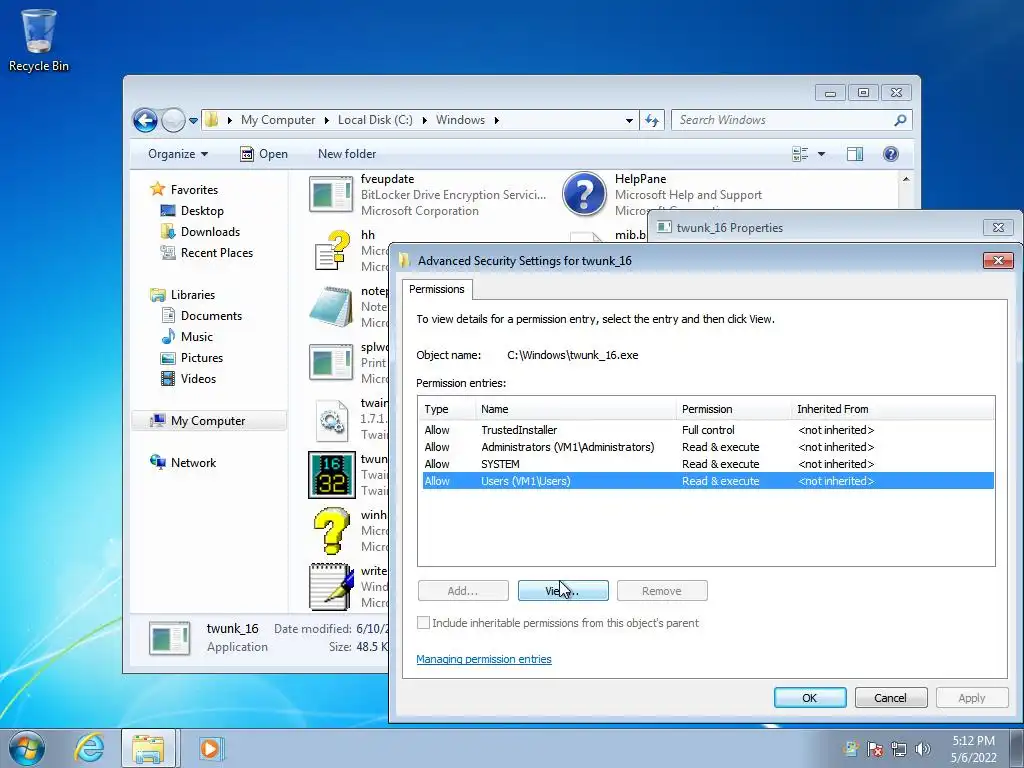The height and width of the screenshot is (768, 1024).
Task: Open the recent locations dropdown arrow
Action: pos(193,121)
